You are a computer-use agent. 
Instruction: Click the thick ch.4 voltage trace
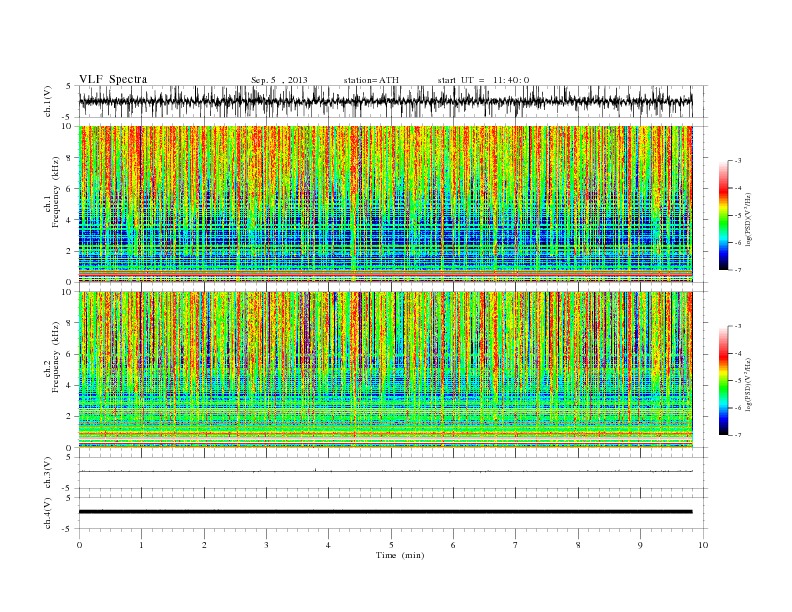click(385, 512)
